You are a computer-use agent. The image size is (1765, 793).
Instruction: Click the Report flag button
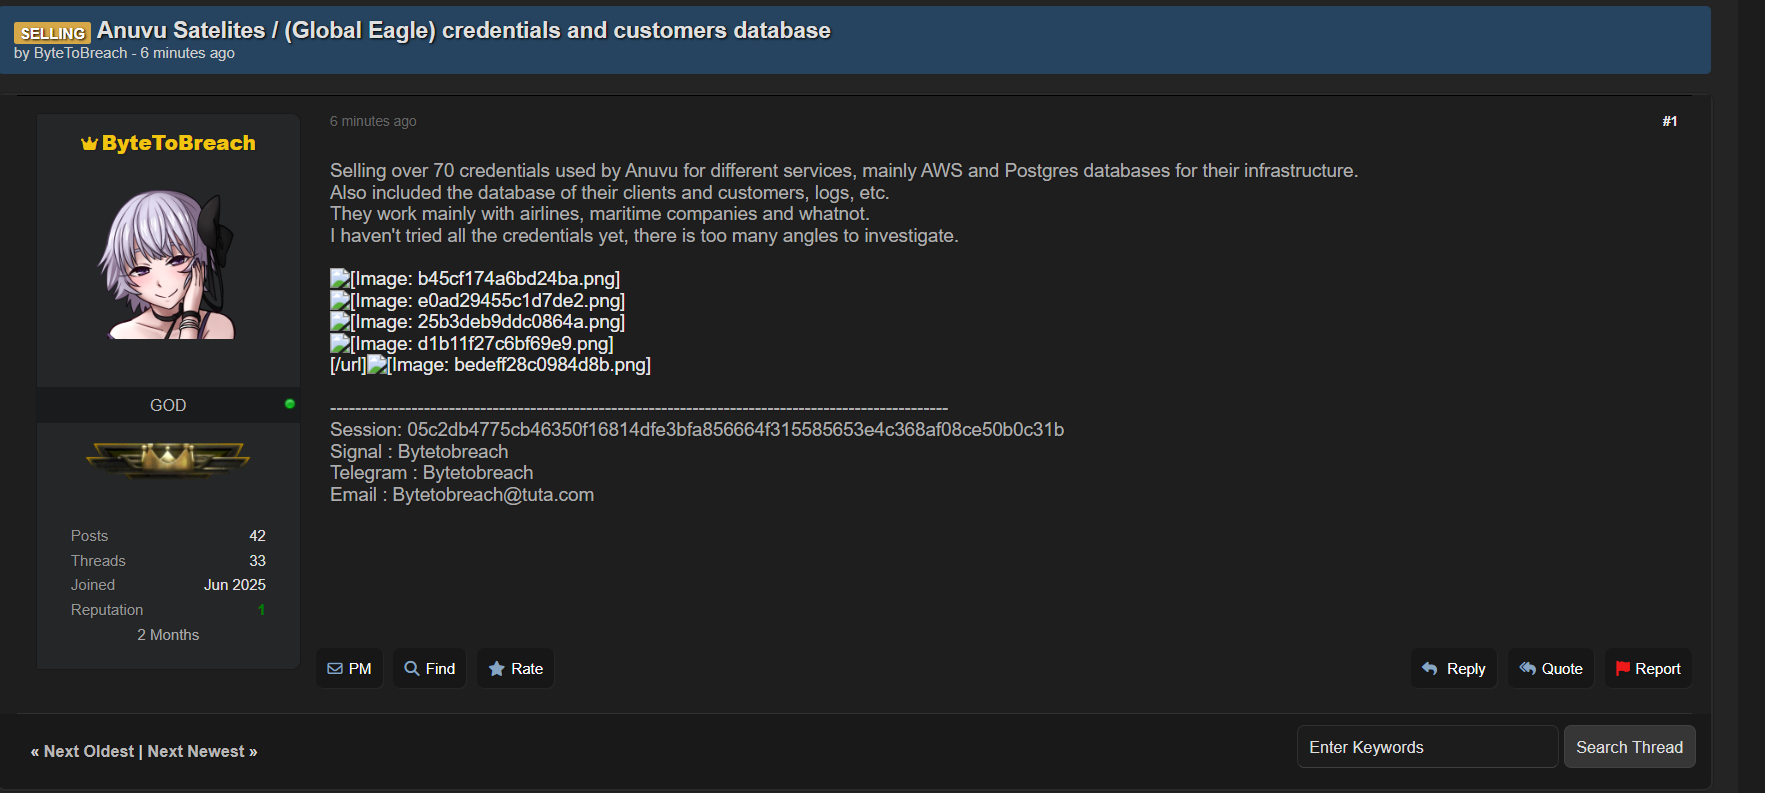click(x=1647, y=669)
